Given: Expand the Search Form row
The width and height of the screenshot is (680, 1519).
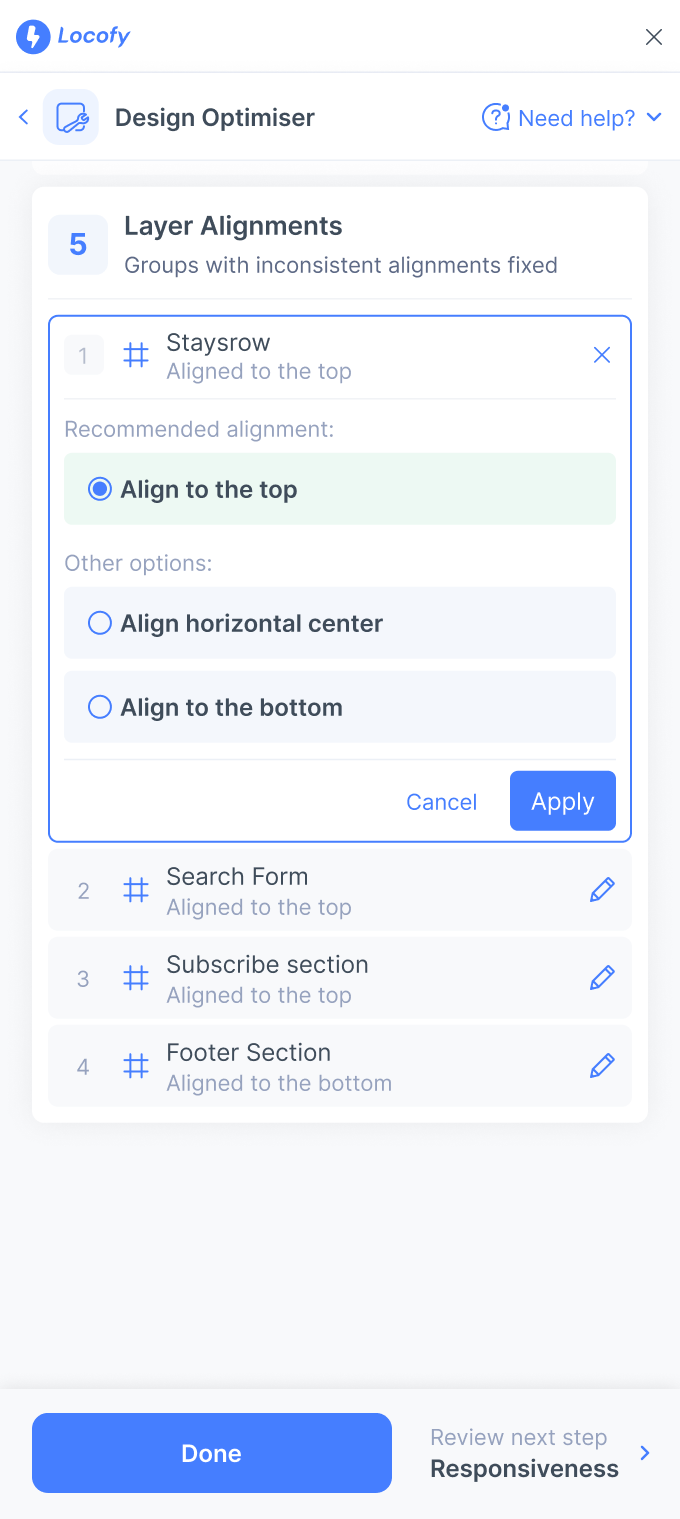Looking at the screenshot, I should 340,890.
